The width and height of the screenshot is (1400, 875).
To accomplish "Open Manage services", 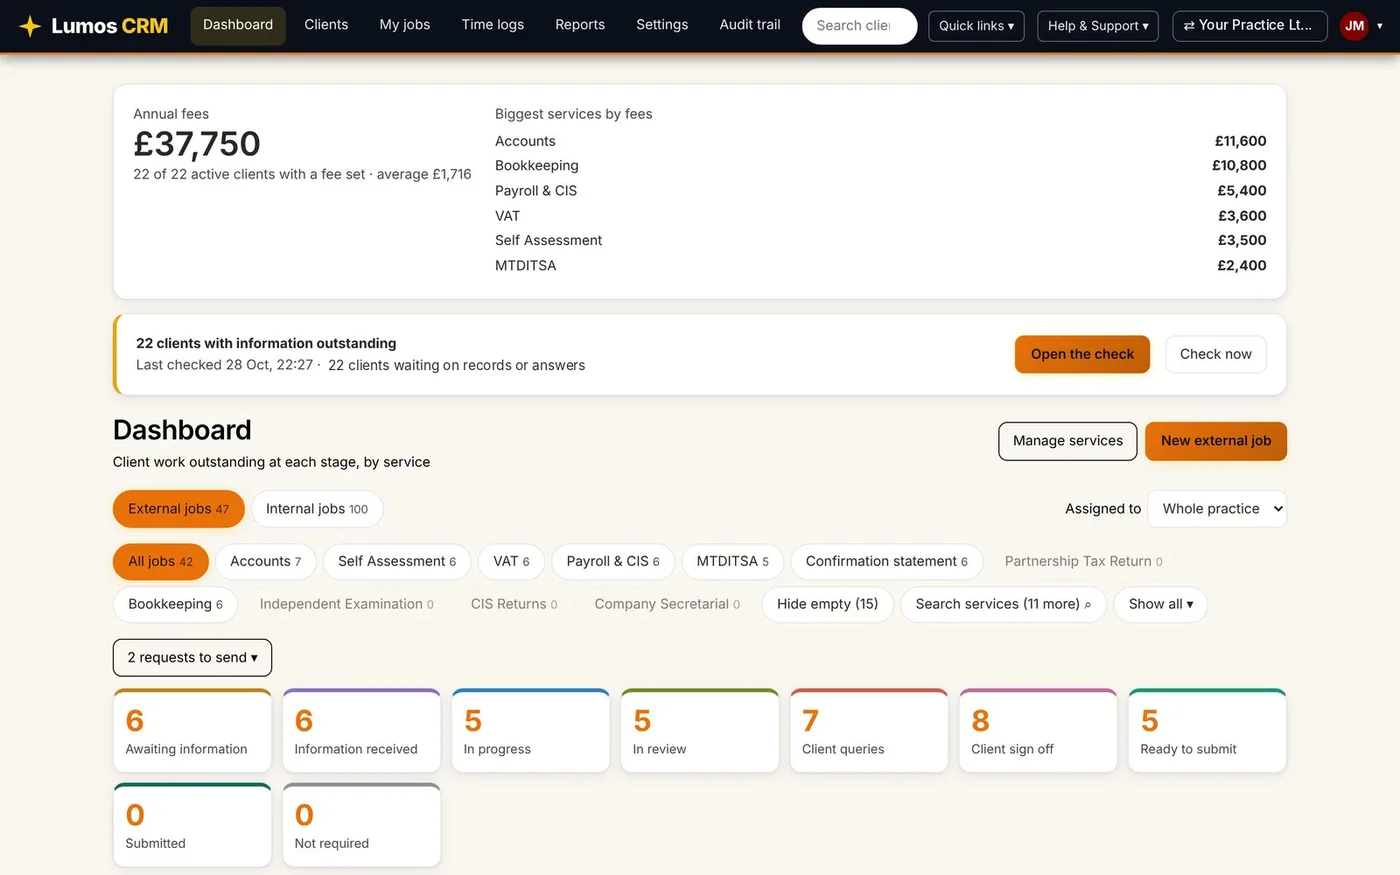I will (x=1068, y=441).
